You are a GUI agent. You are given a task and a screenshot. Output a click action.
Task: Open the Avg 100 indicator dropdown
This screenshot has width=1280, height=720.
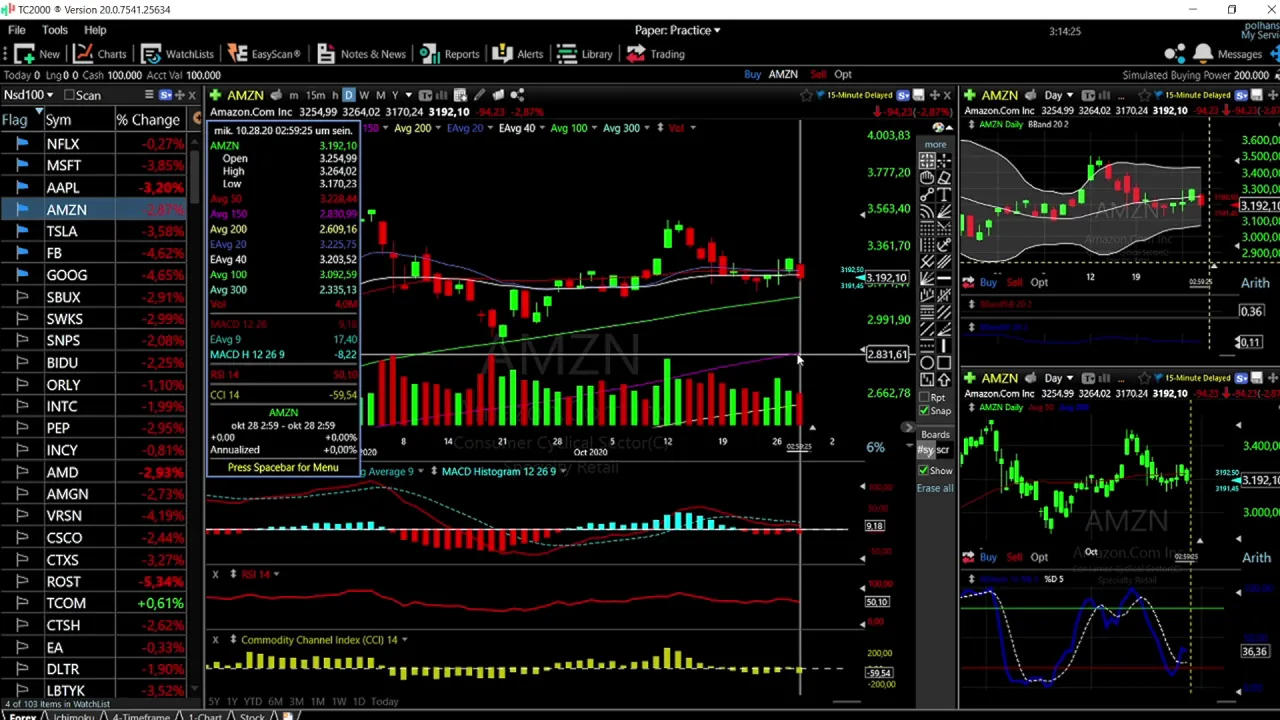[x=574, y=128]
